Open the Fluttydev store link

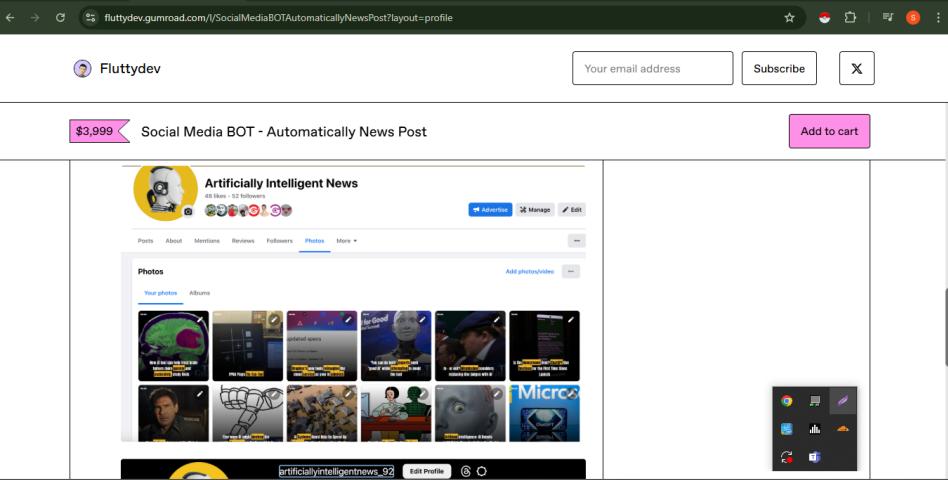pos(130,68)
